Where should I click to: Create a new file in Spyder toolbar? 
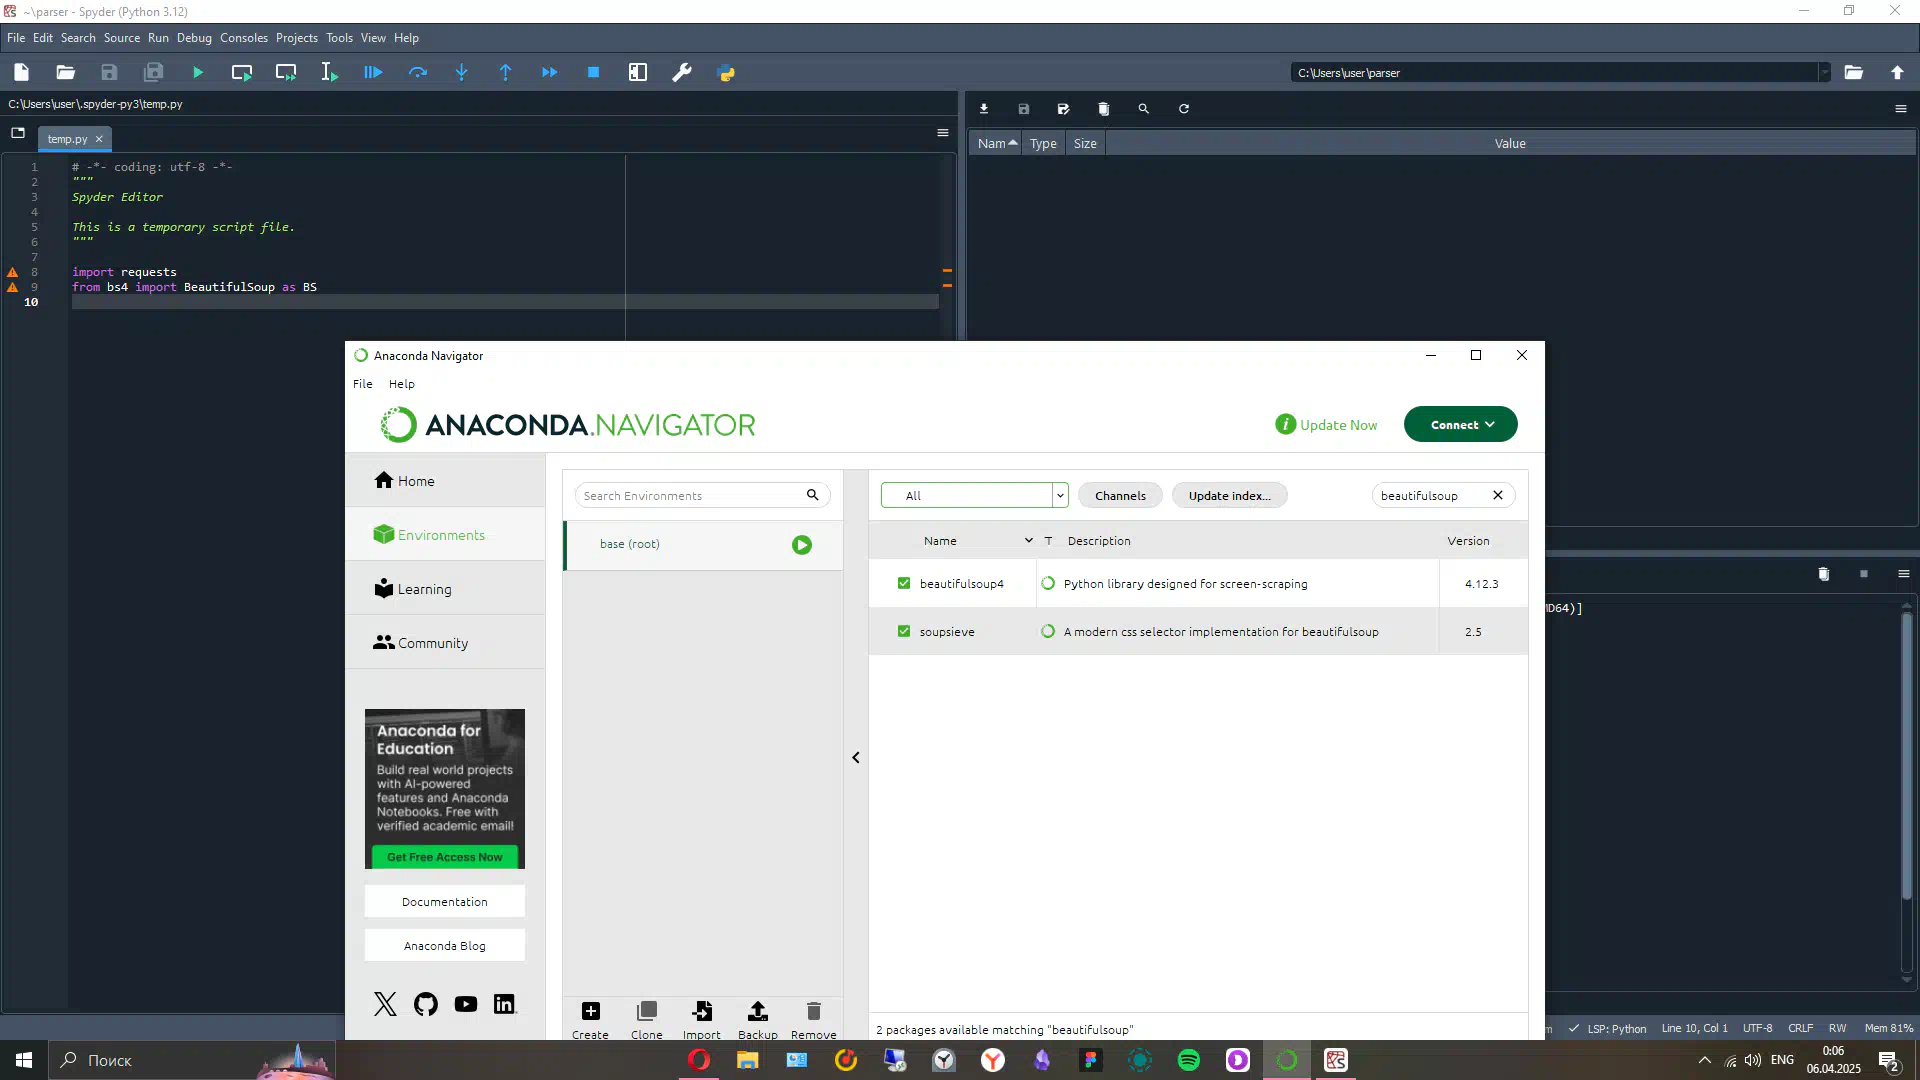21,72
